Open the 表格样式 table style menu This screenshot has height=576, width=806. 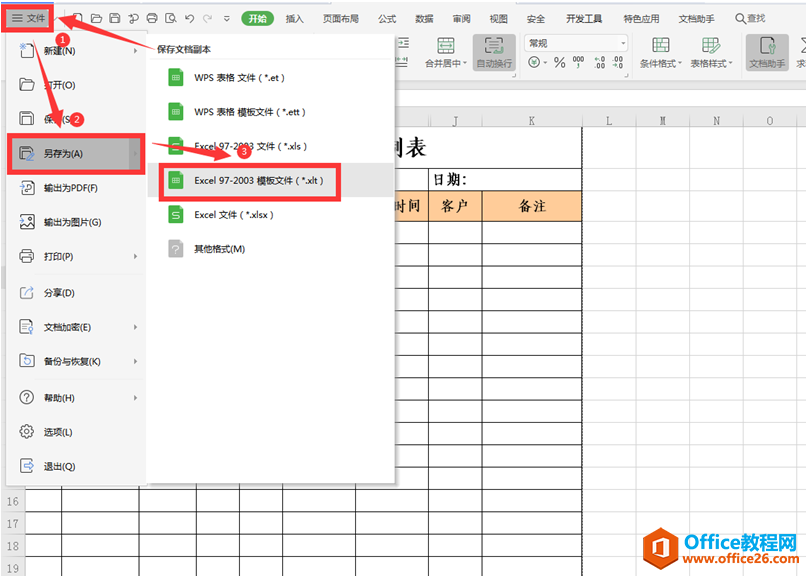(711, 52)
